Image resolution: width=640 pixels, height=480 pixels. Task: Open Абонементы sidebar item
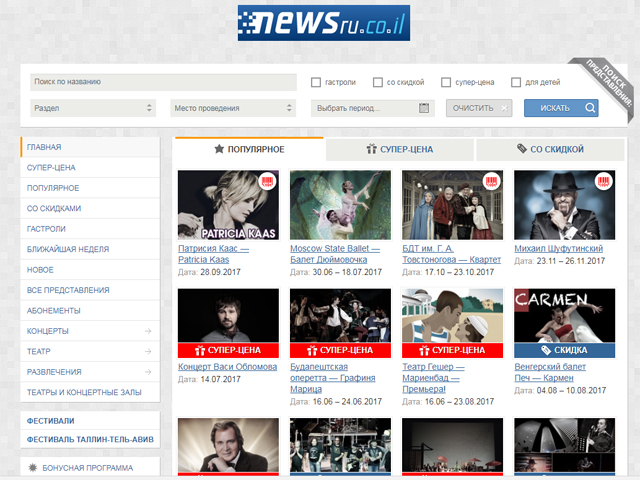(90, 310)
